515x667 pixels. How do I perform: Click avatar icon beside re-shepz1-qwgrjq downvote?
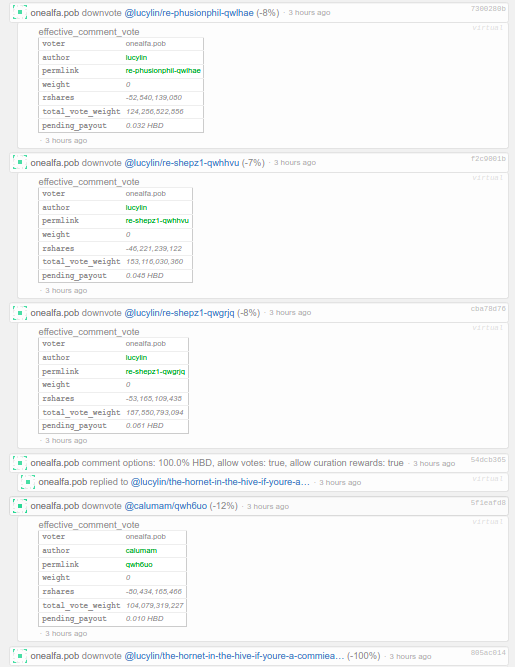tap(20, 313)
